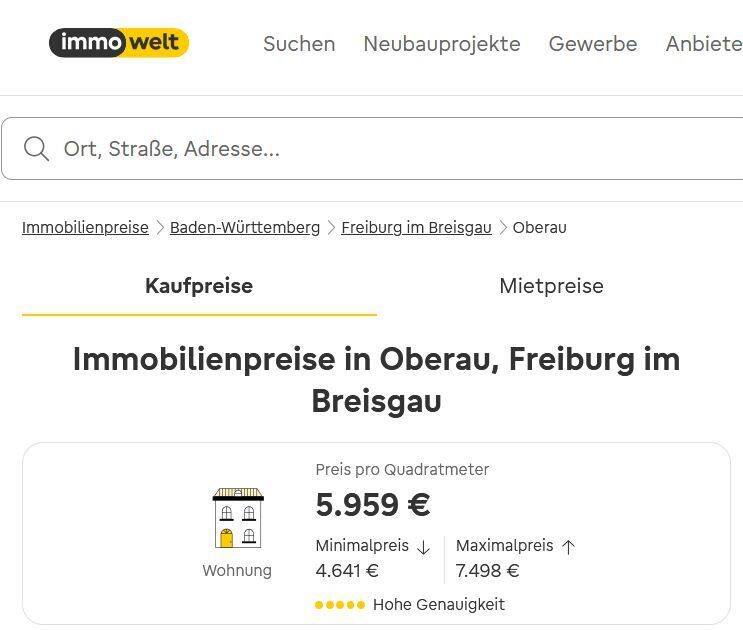The width and height of the screenshot is (743, 630).
Task: Select the Kaufpreise tab
Action: click(x=199, y=286)
